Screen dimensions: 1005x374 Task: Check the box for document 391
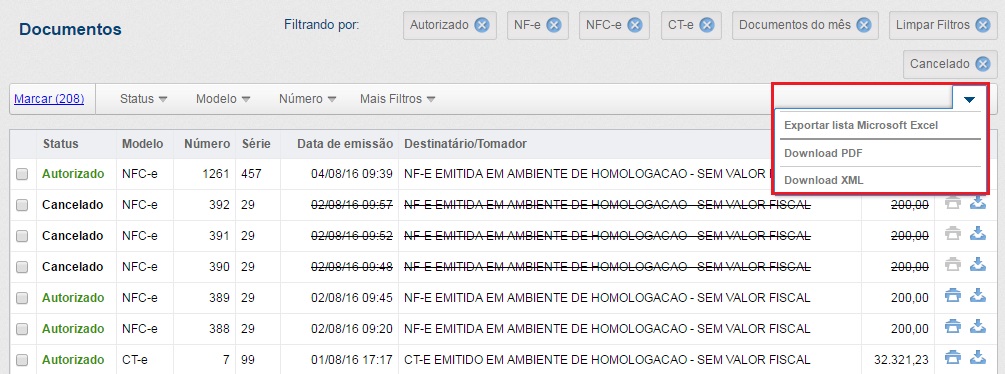(22, 236)
